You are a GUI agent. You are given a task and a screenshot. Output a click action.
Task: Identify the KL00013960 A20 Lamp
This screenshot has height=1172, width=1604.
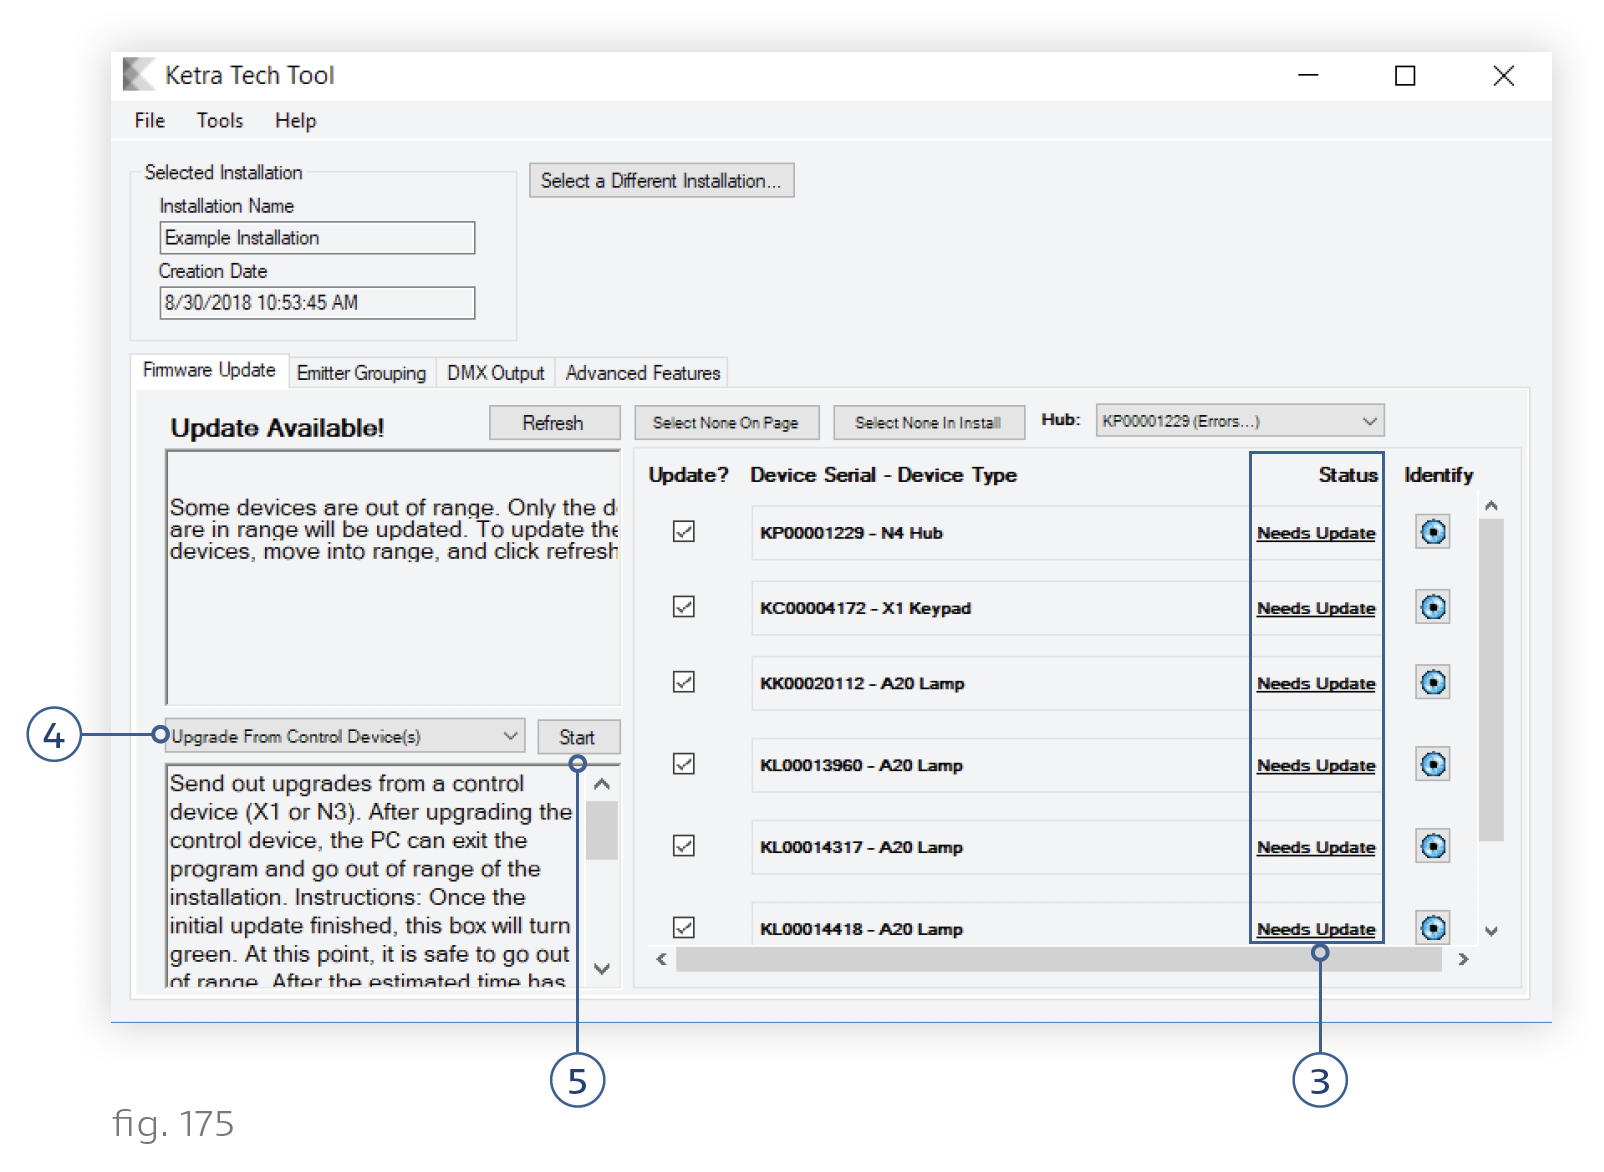1433,765
